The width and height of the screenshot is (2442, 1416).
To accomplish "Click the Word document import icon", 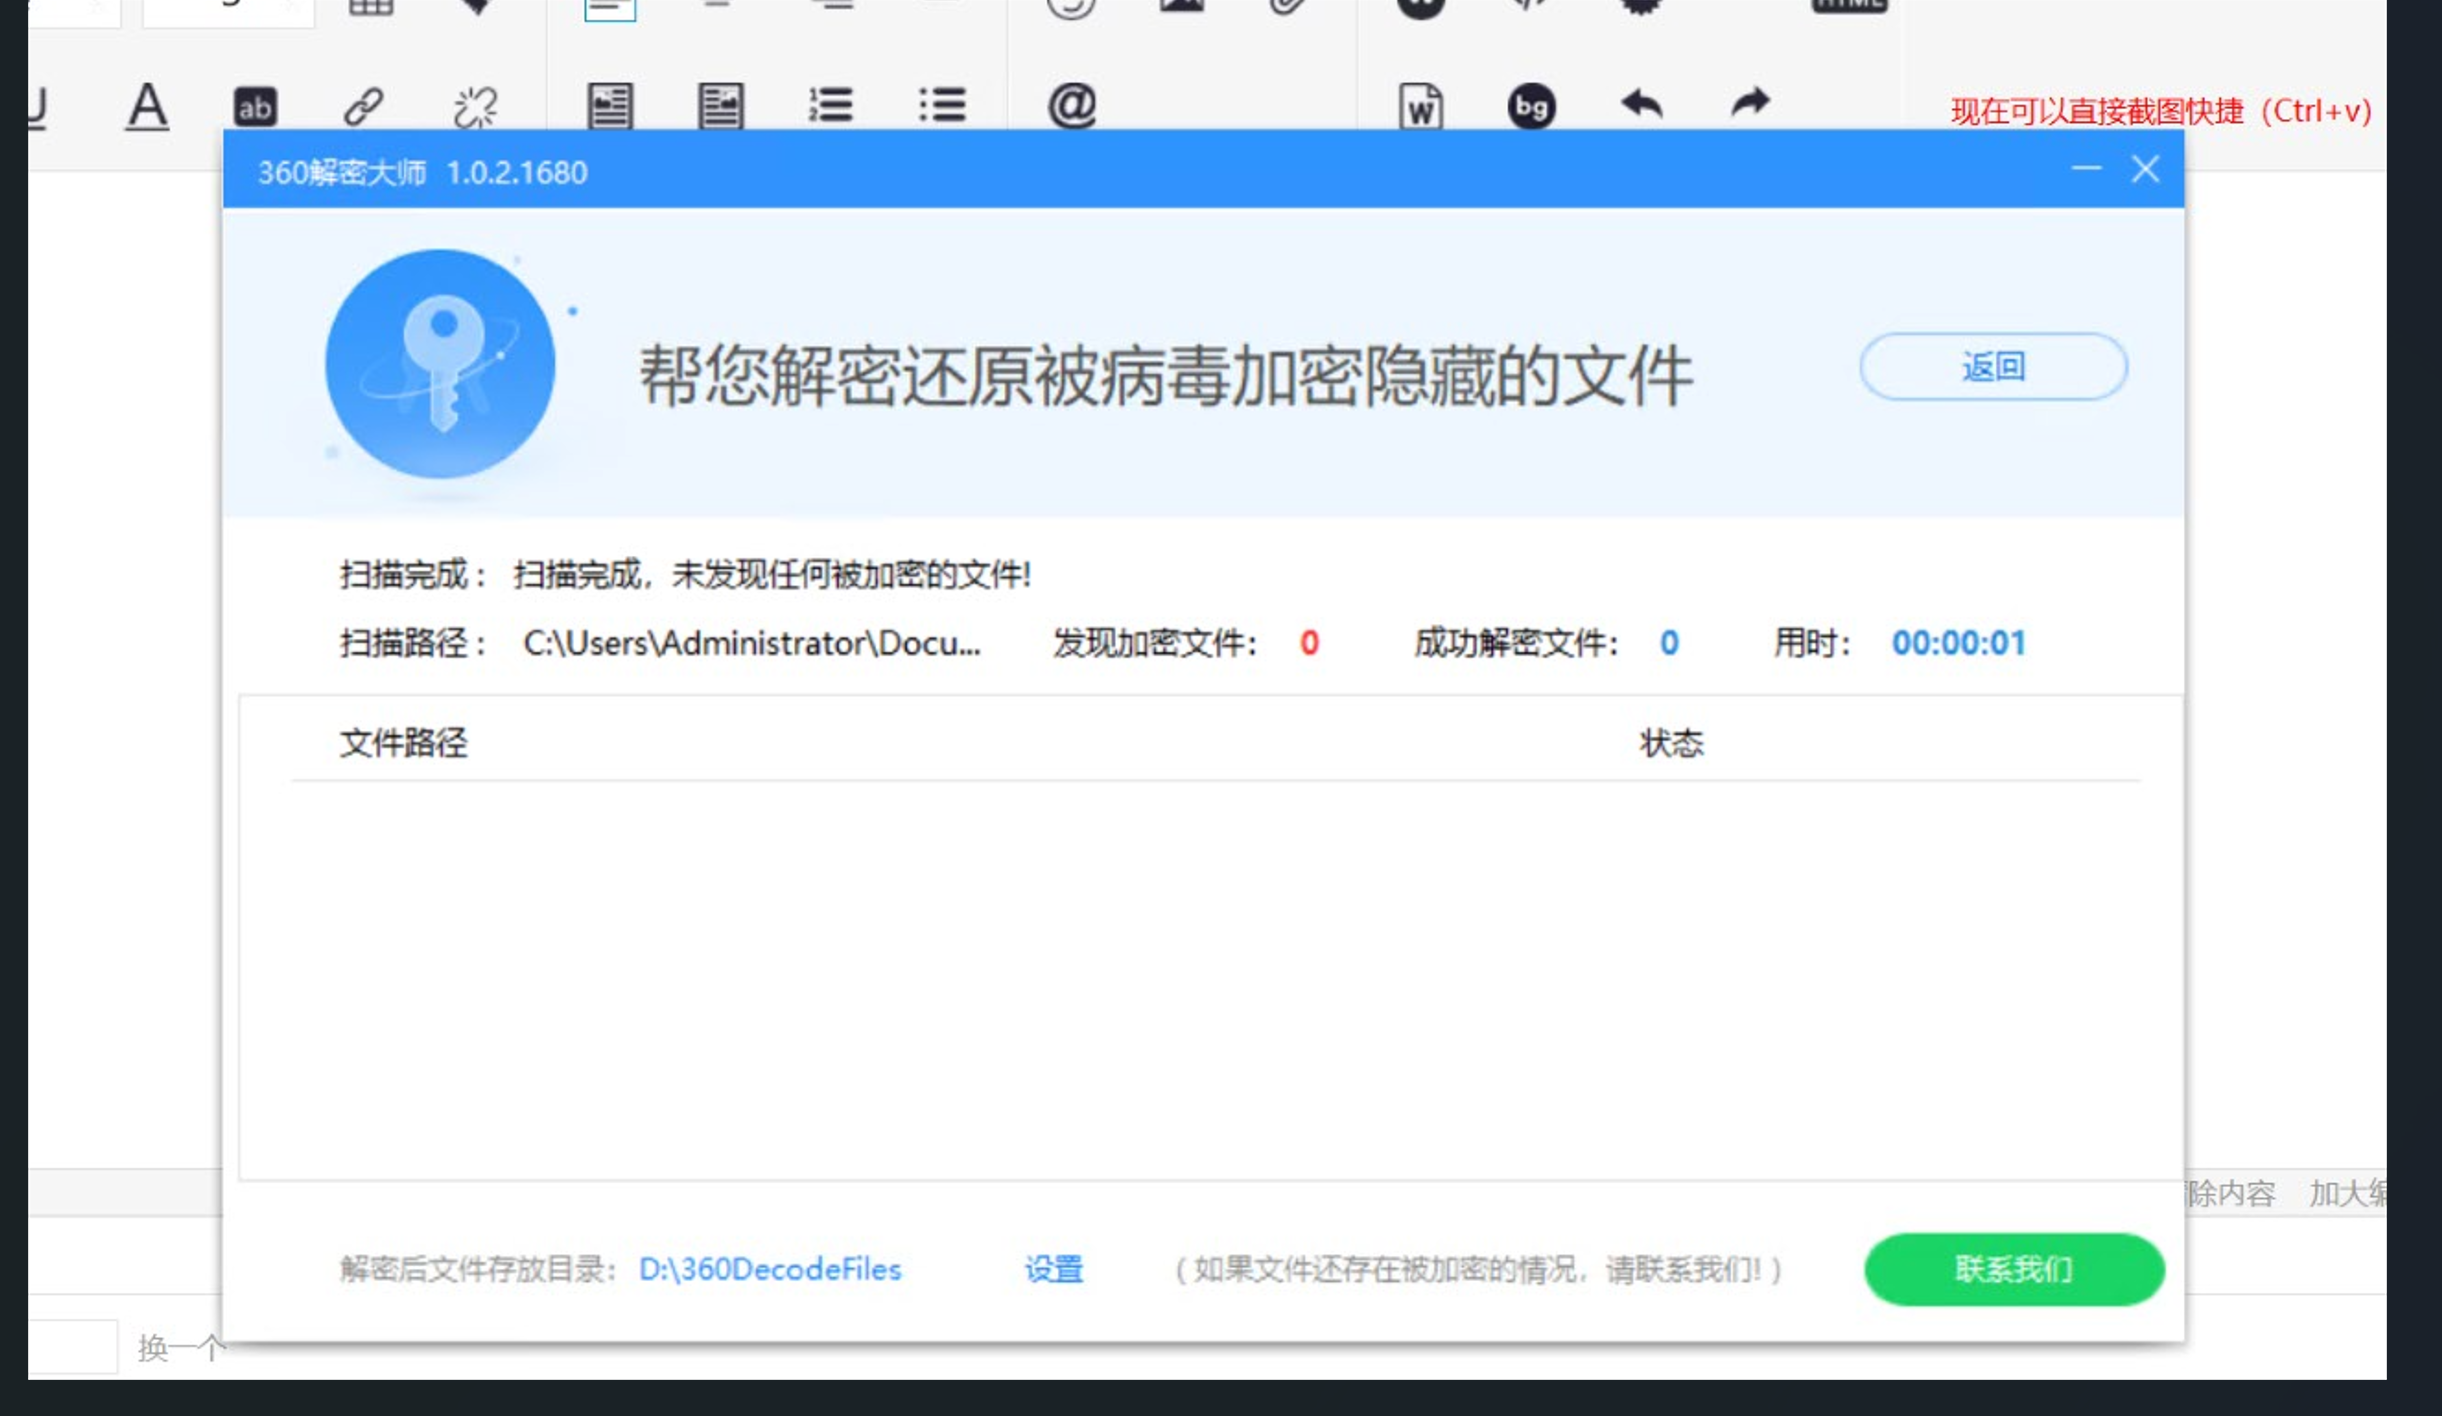I will click(1421, 106).
